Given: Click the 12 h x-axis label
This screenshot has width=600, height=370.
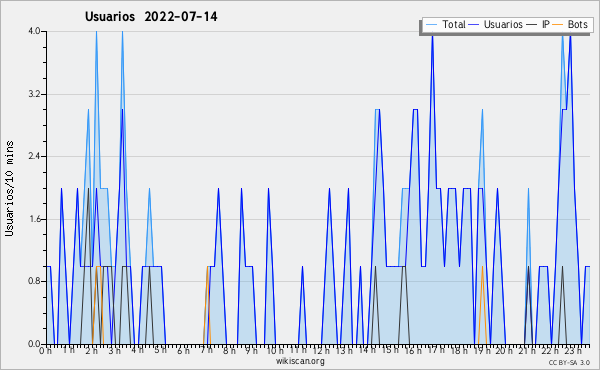Looking at the screenshot, I should coord(321,351).
